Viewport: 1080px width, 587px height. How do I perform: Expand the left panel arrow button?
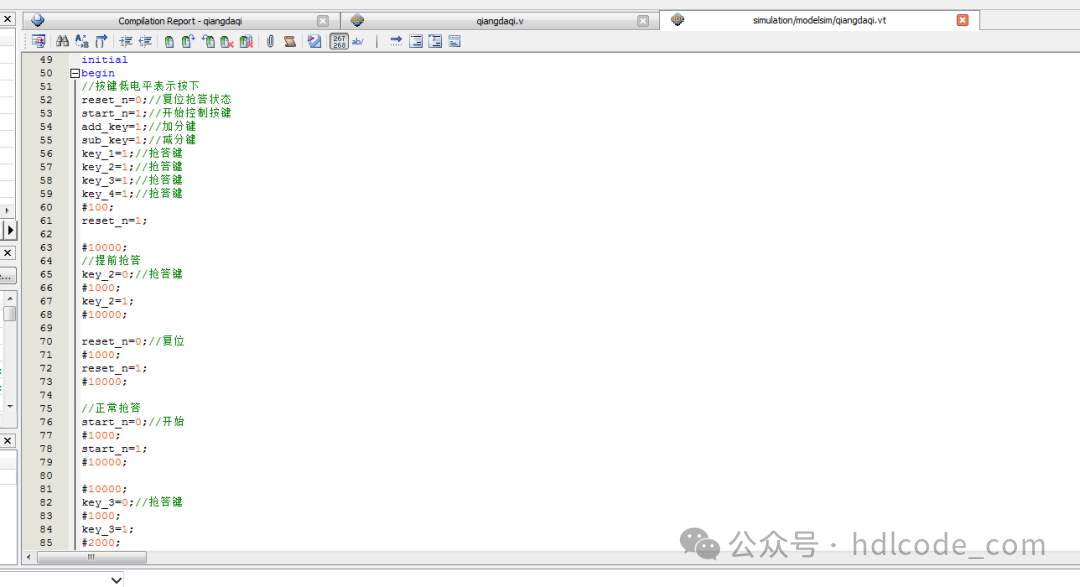(9, 229)
